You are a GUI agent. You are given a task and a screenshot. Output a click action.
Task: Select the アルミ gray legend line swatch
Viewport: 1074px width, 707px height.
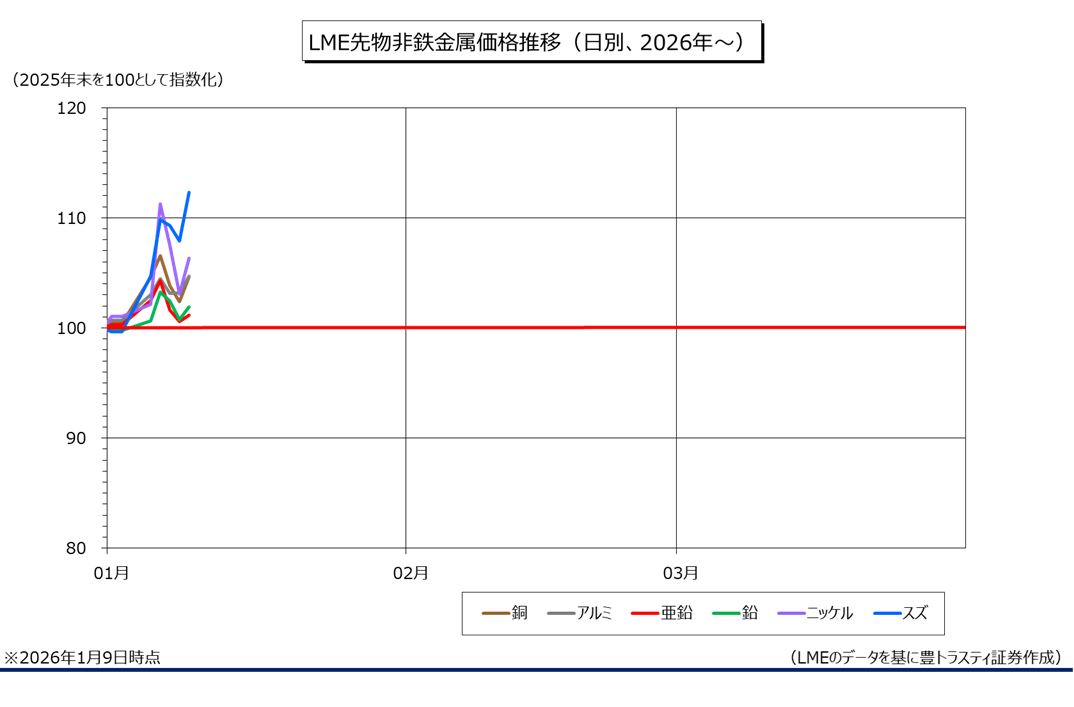click(561, 613)
